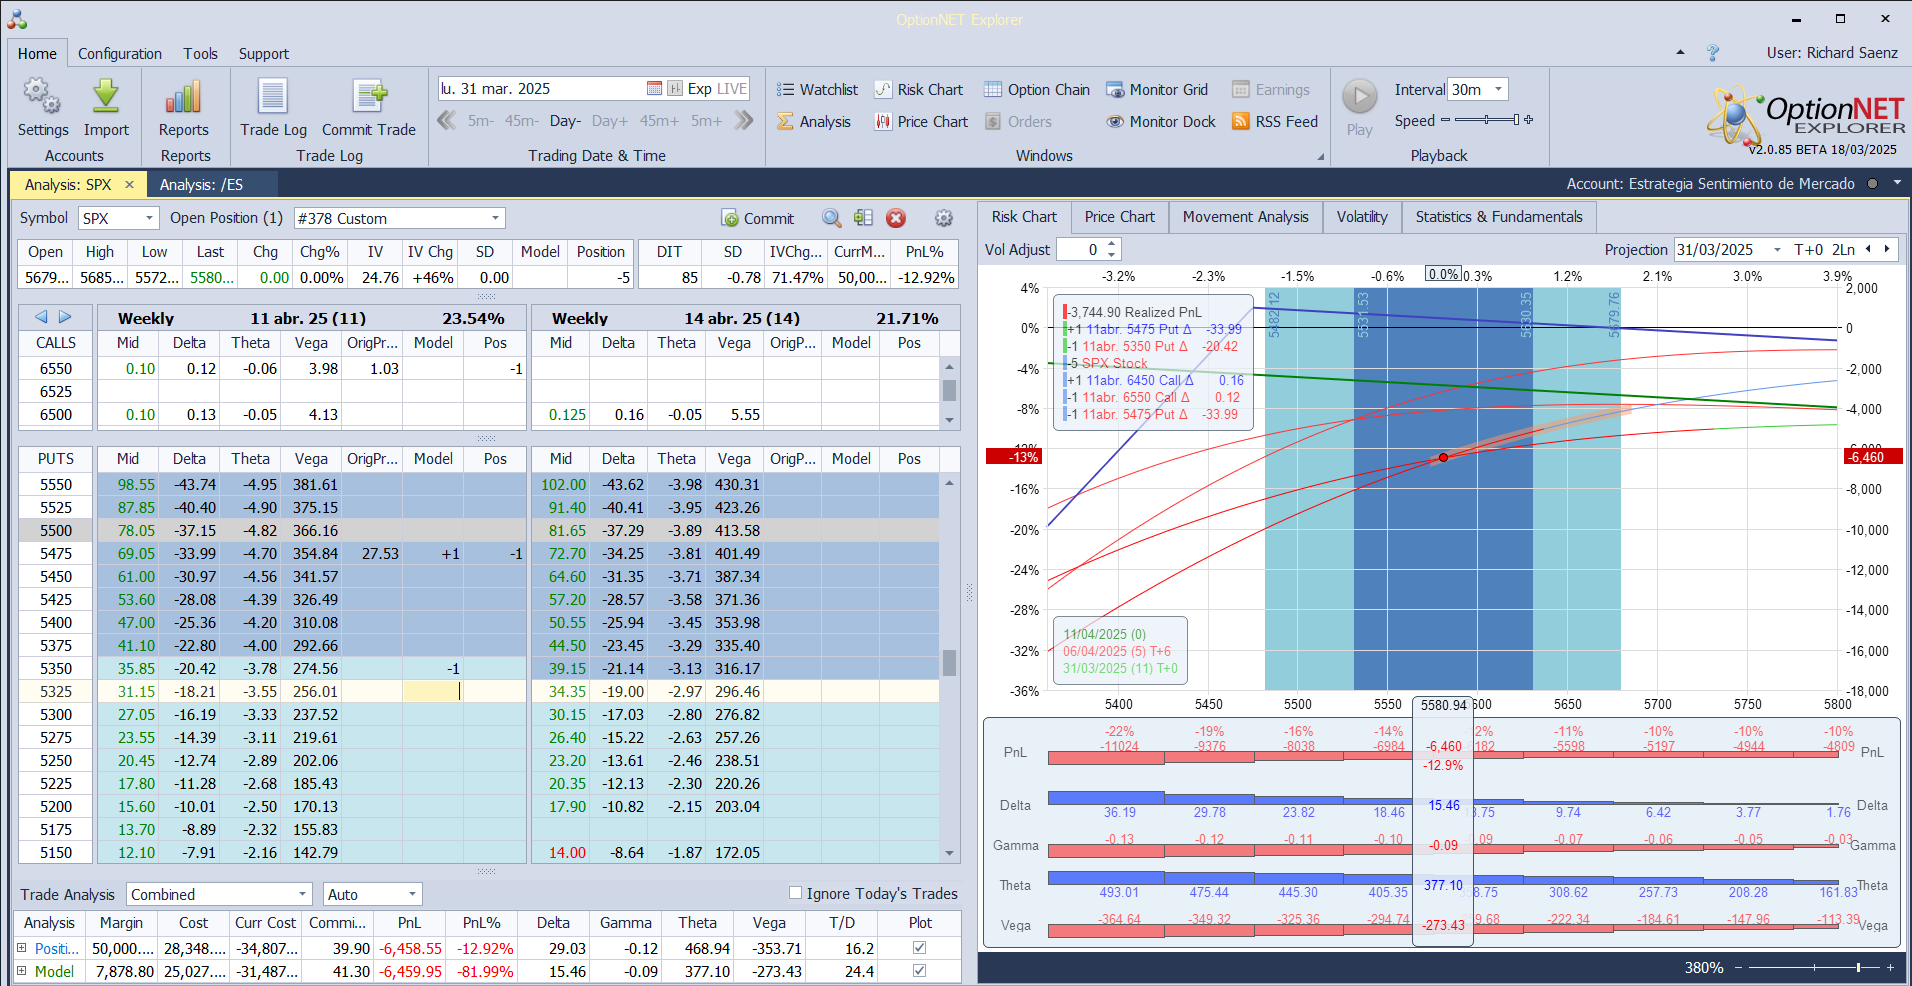Click the 5m- time step button
Viewport: 1912px width, 986px height.
click(481, 121)
